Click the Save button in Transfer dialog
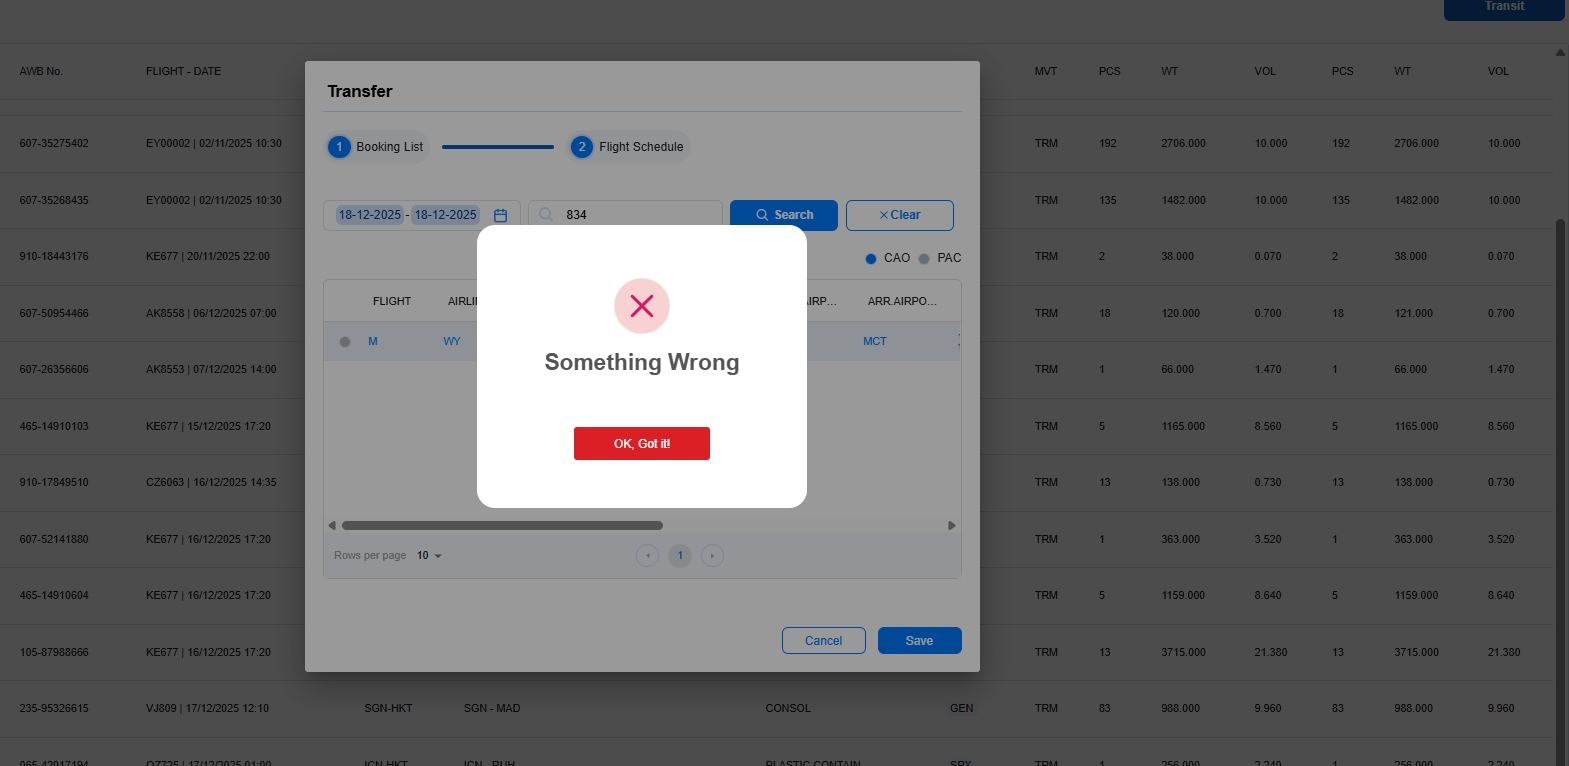This screenshot has width=1569, height=766. (x=919, y=641)
